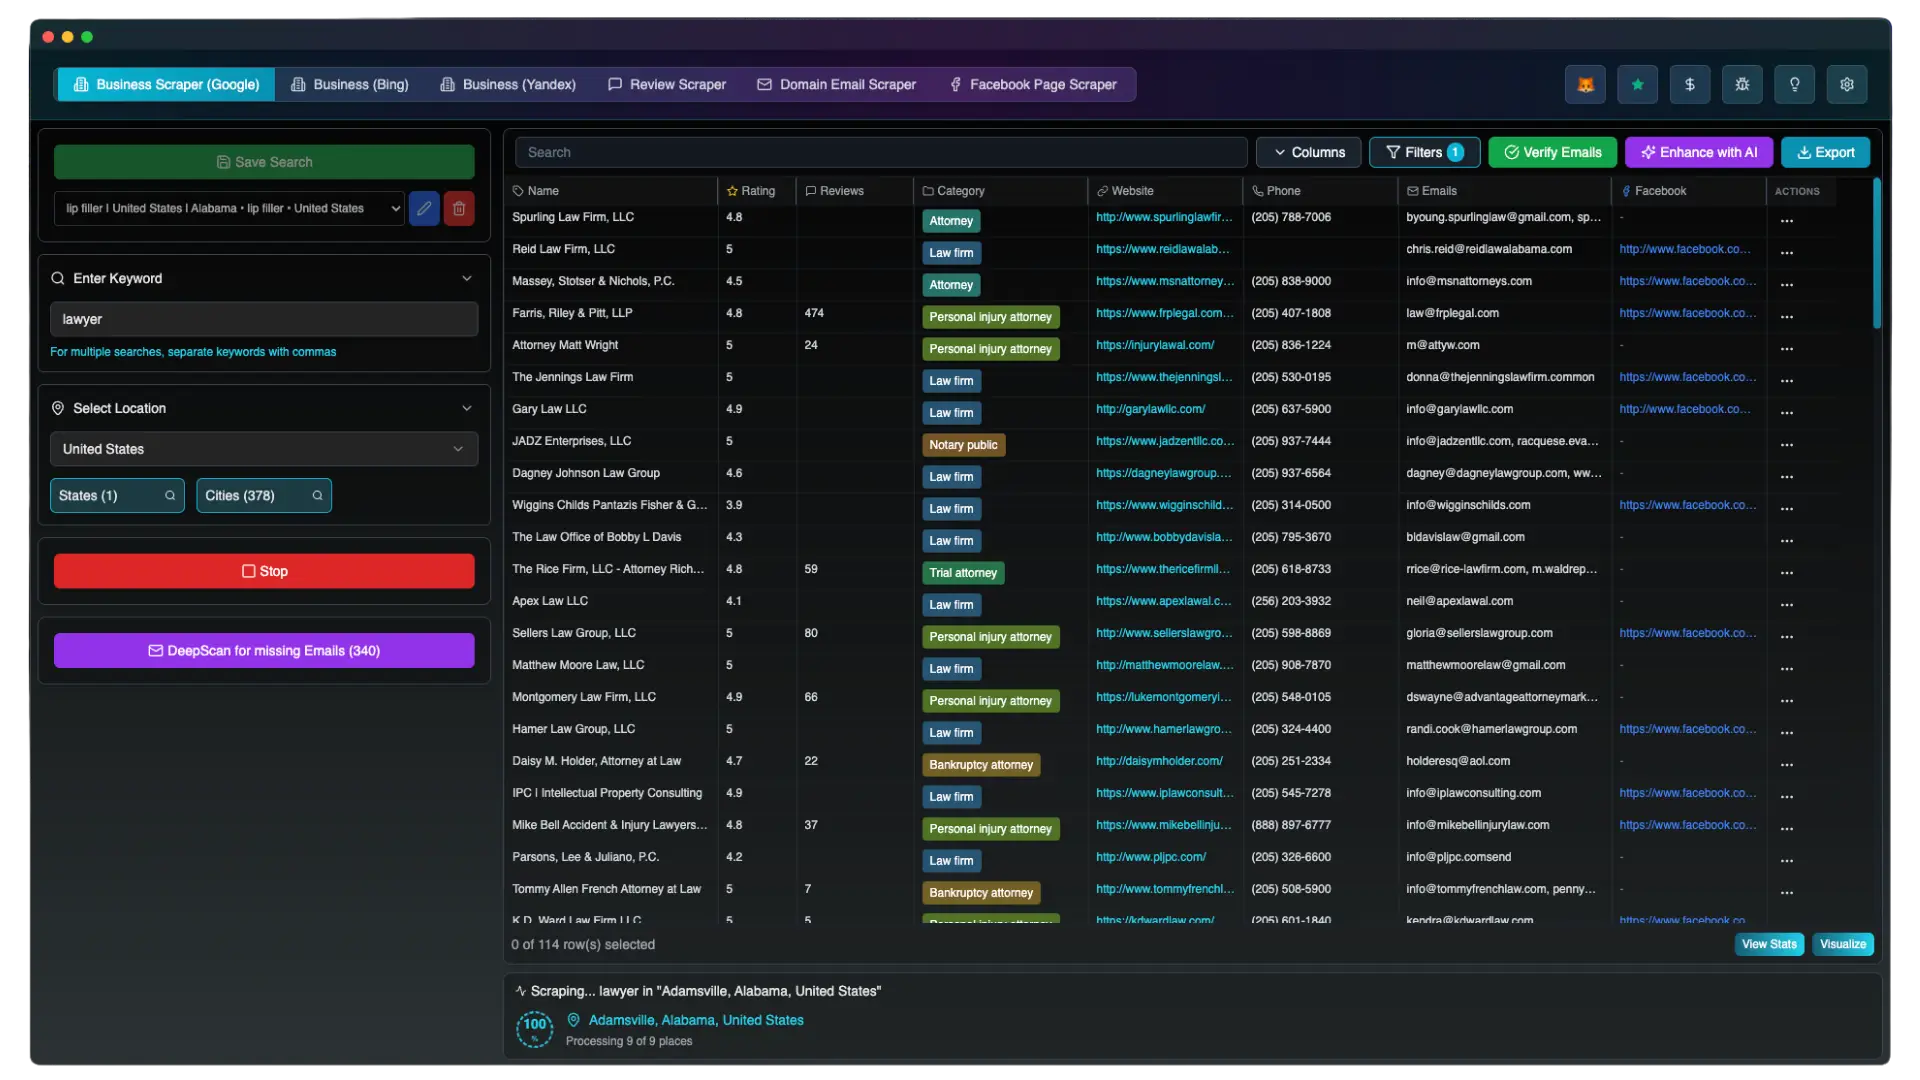Click the blue pencil edit saved search icon

coord(423,208)
